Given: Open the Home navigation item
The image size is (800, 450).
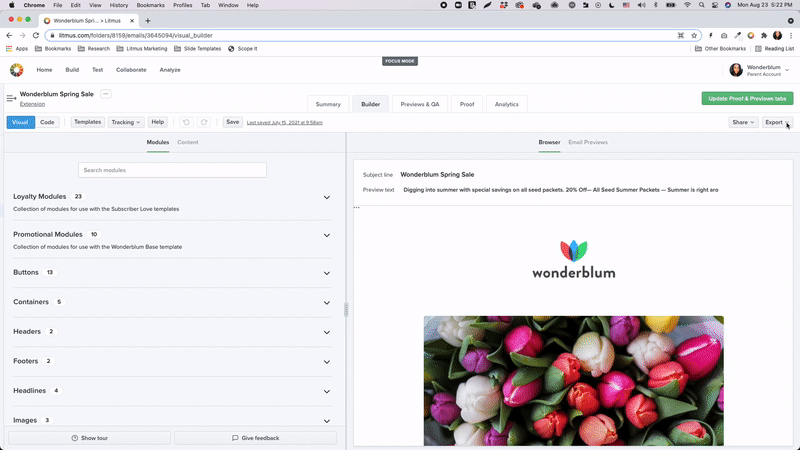Looking at the screenshot, I should pyautogui.click(x=44, y=70).
